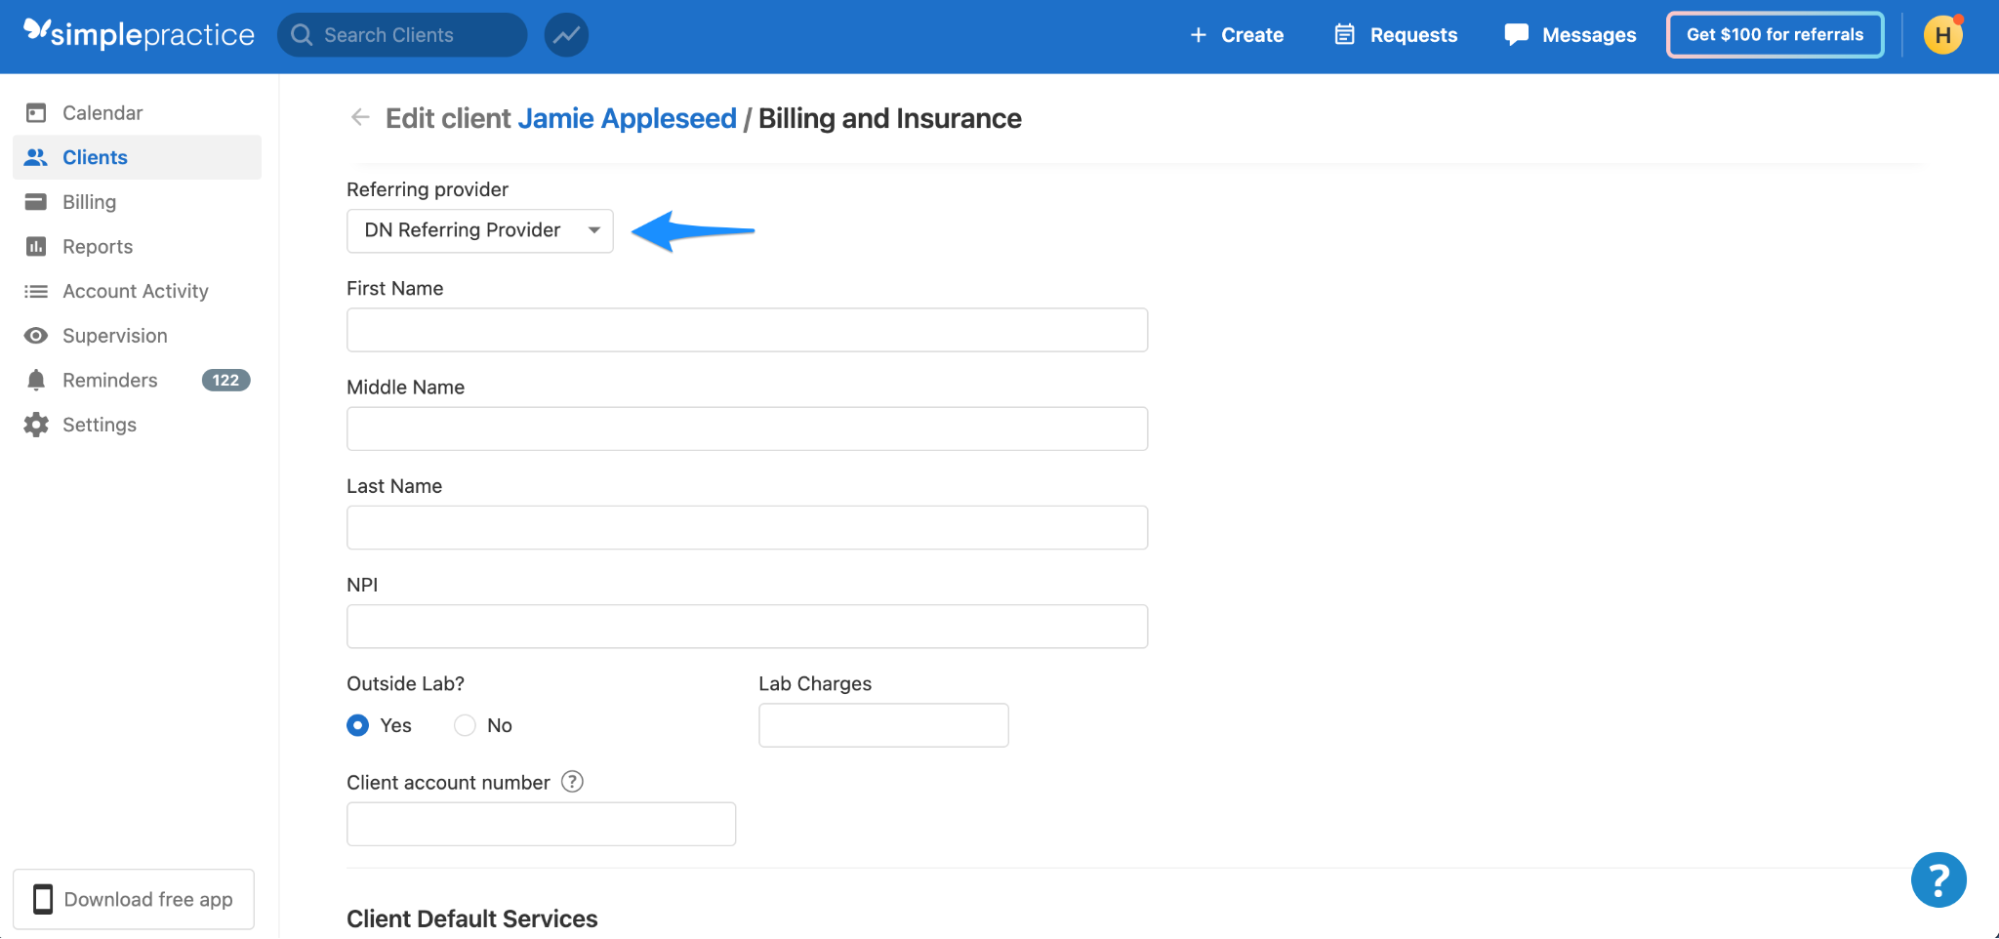Open Requests in the top bar
Image resolution: width=1999 pixels, height=939 pixels.
1396,35
